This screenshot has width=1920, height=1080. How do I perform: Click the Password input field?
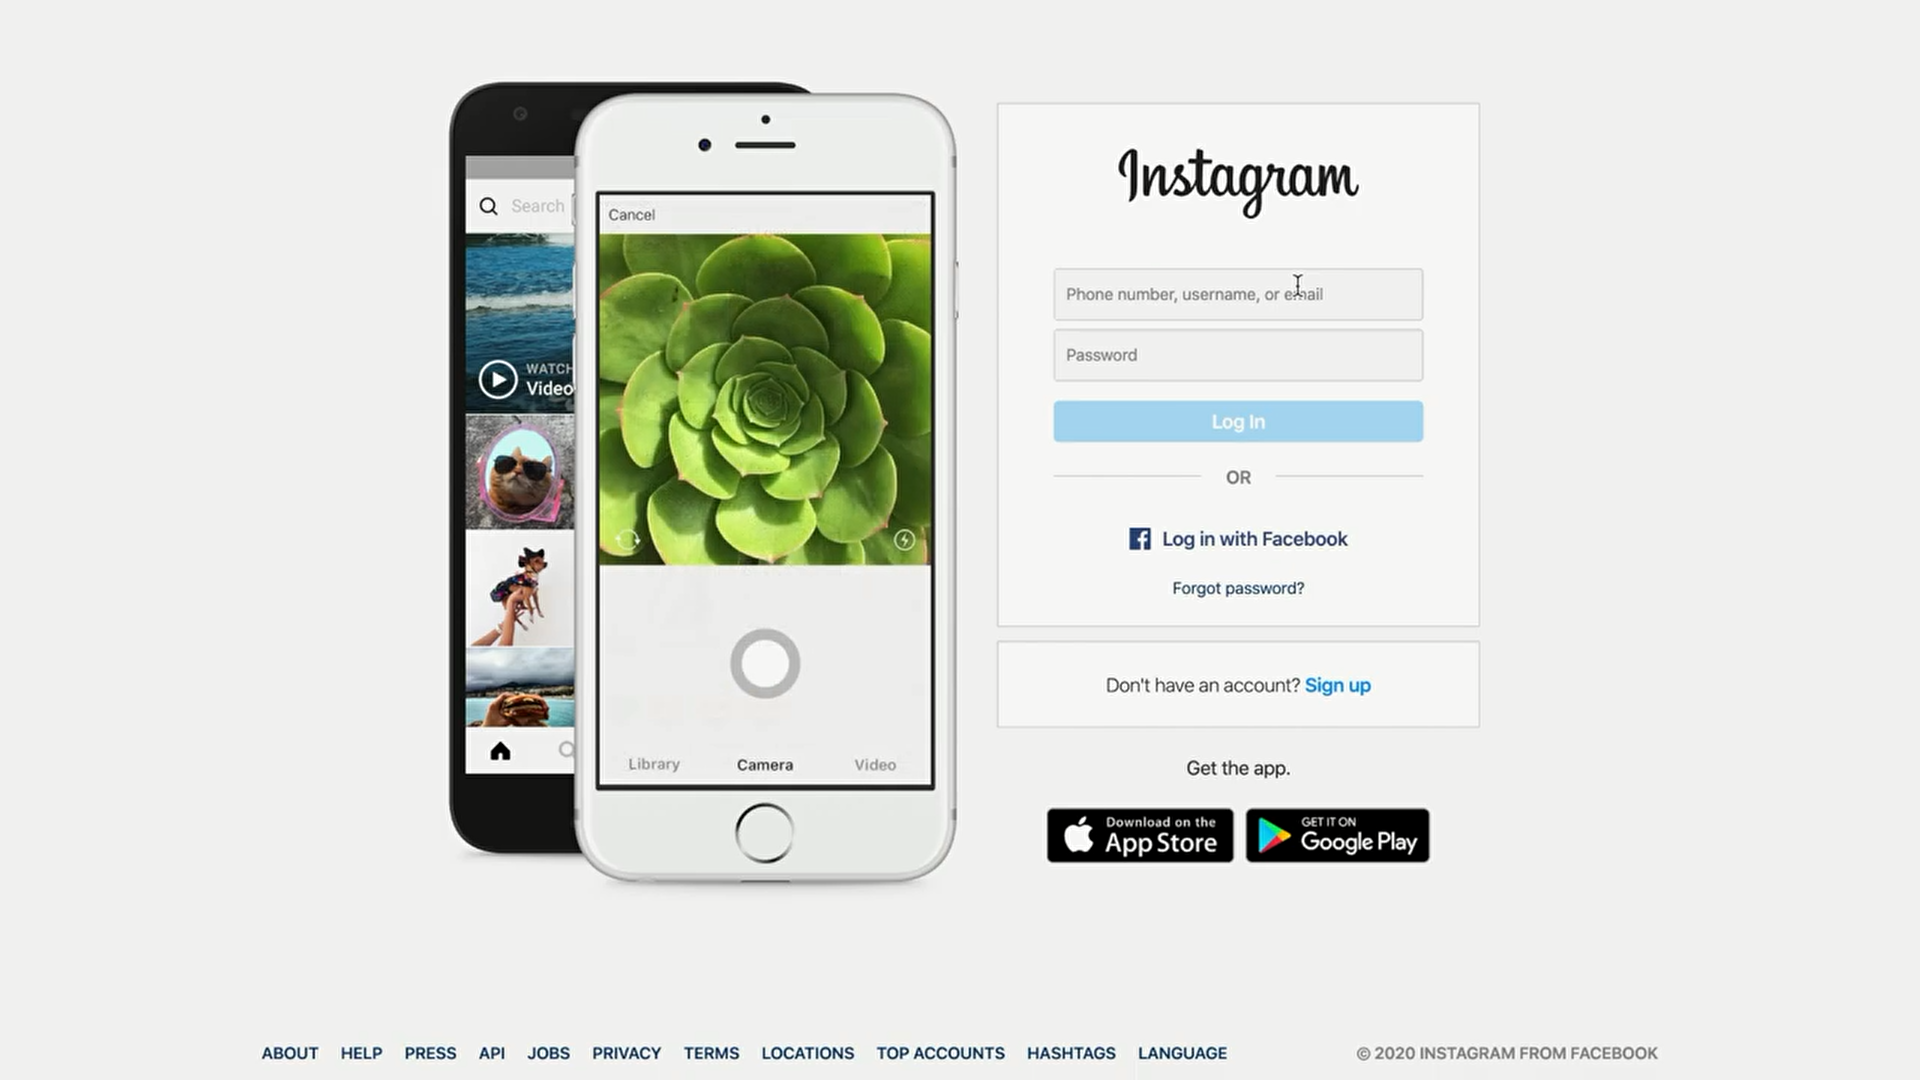(x=1237, y=353)
